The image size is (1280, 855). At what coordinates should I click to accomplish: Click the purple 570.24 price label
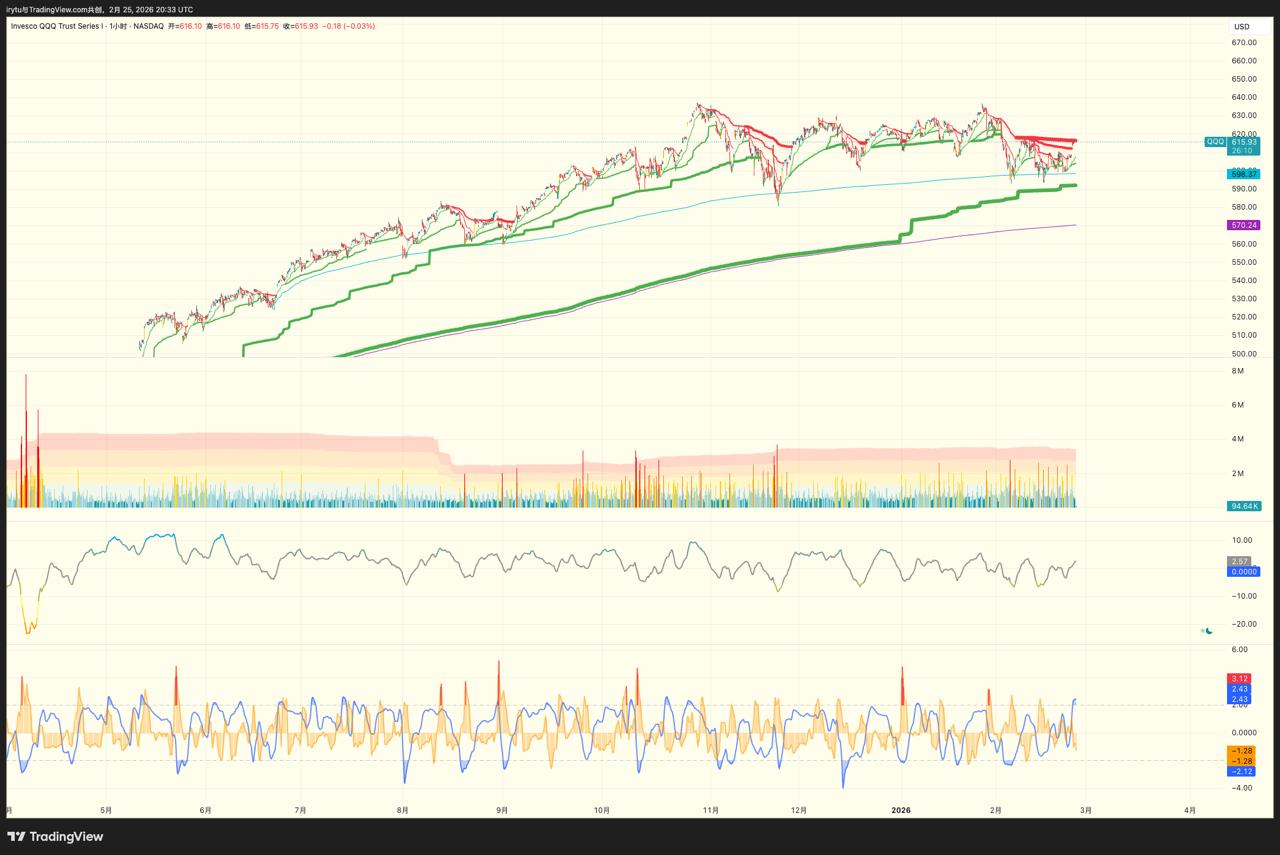[x=1243, y=226]
